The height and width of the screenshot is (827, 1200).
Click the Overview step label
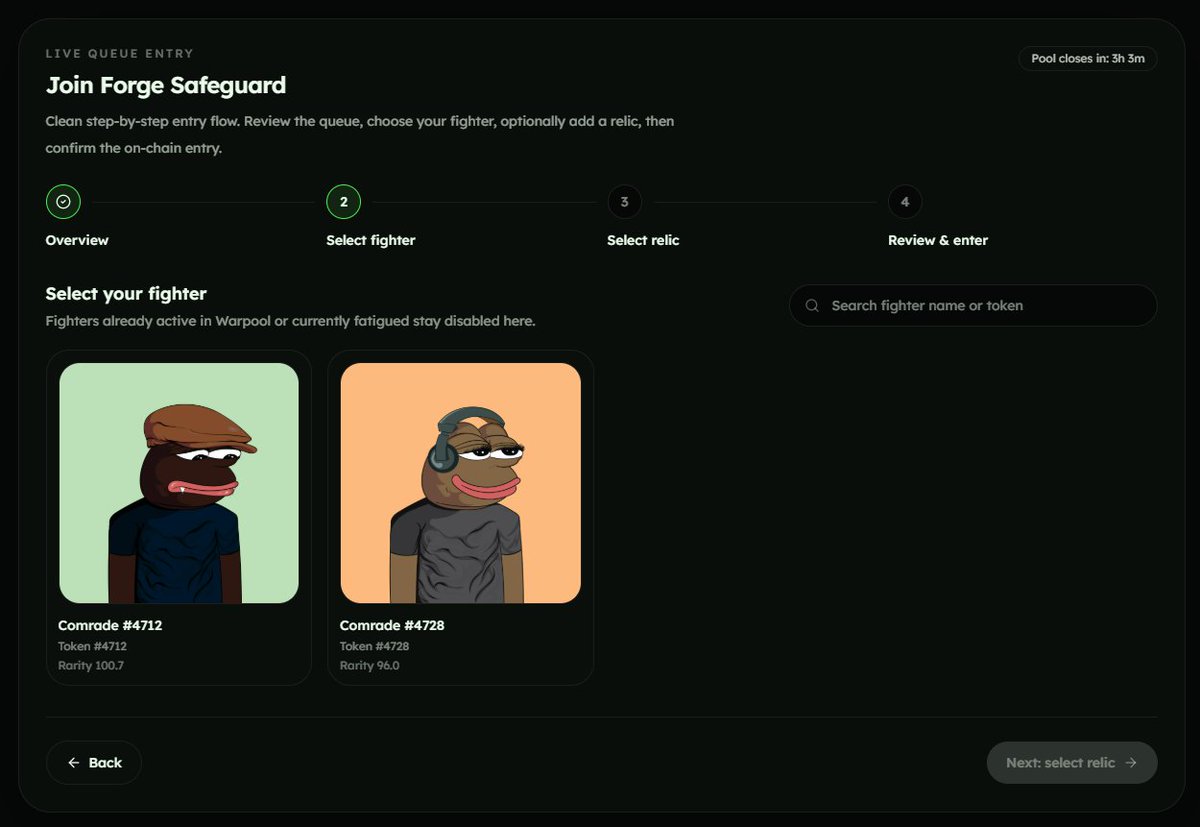click(77, 240)
